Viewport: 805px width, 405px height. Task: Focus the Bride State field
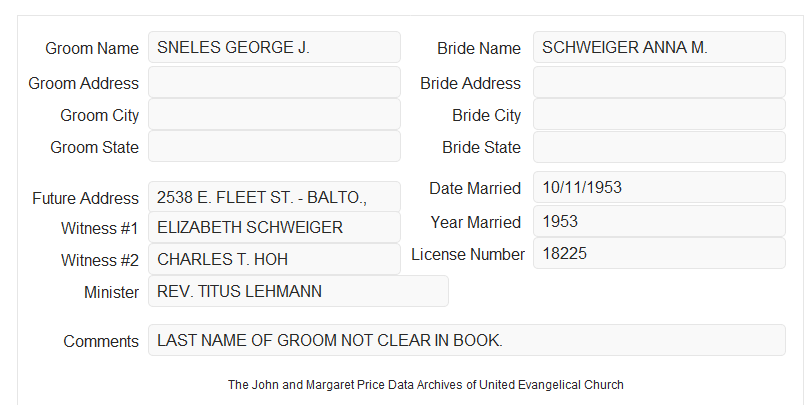(x=659, y=147)
